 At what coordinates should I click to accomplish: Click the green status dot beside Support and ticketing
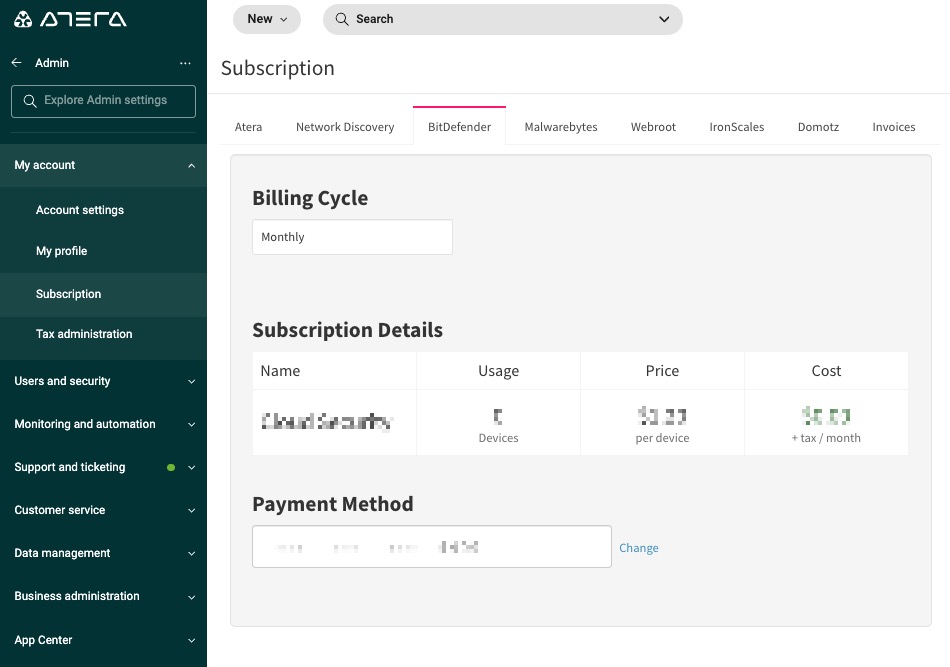tap(171, 467)
